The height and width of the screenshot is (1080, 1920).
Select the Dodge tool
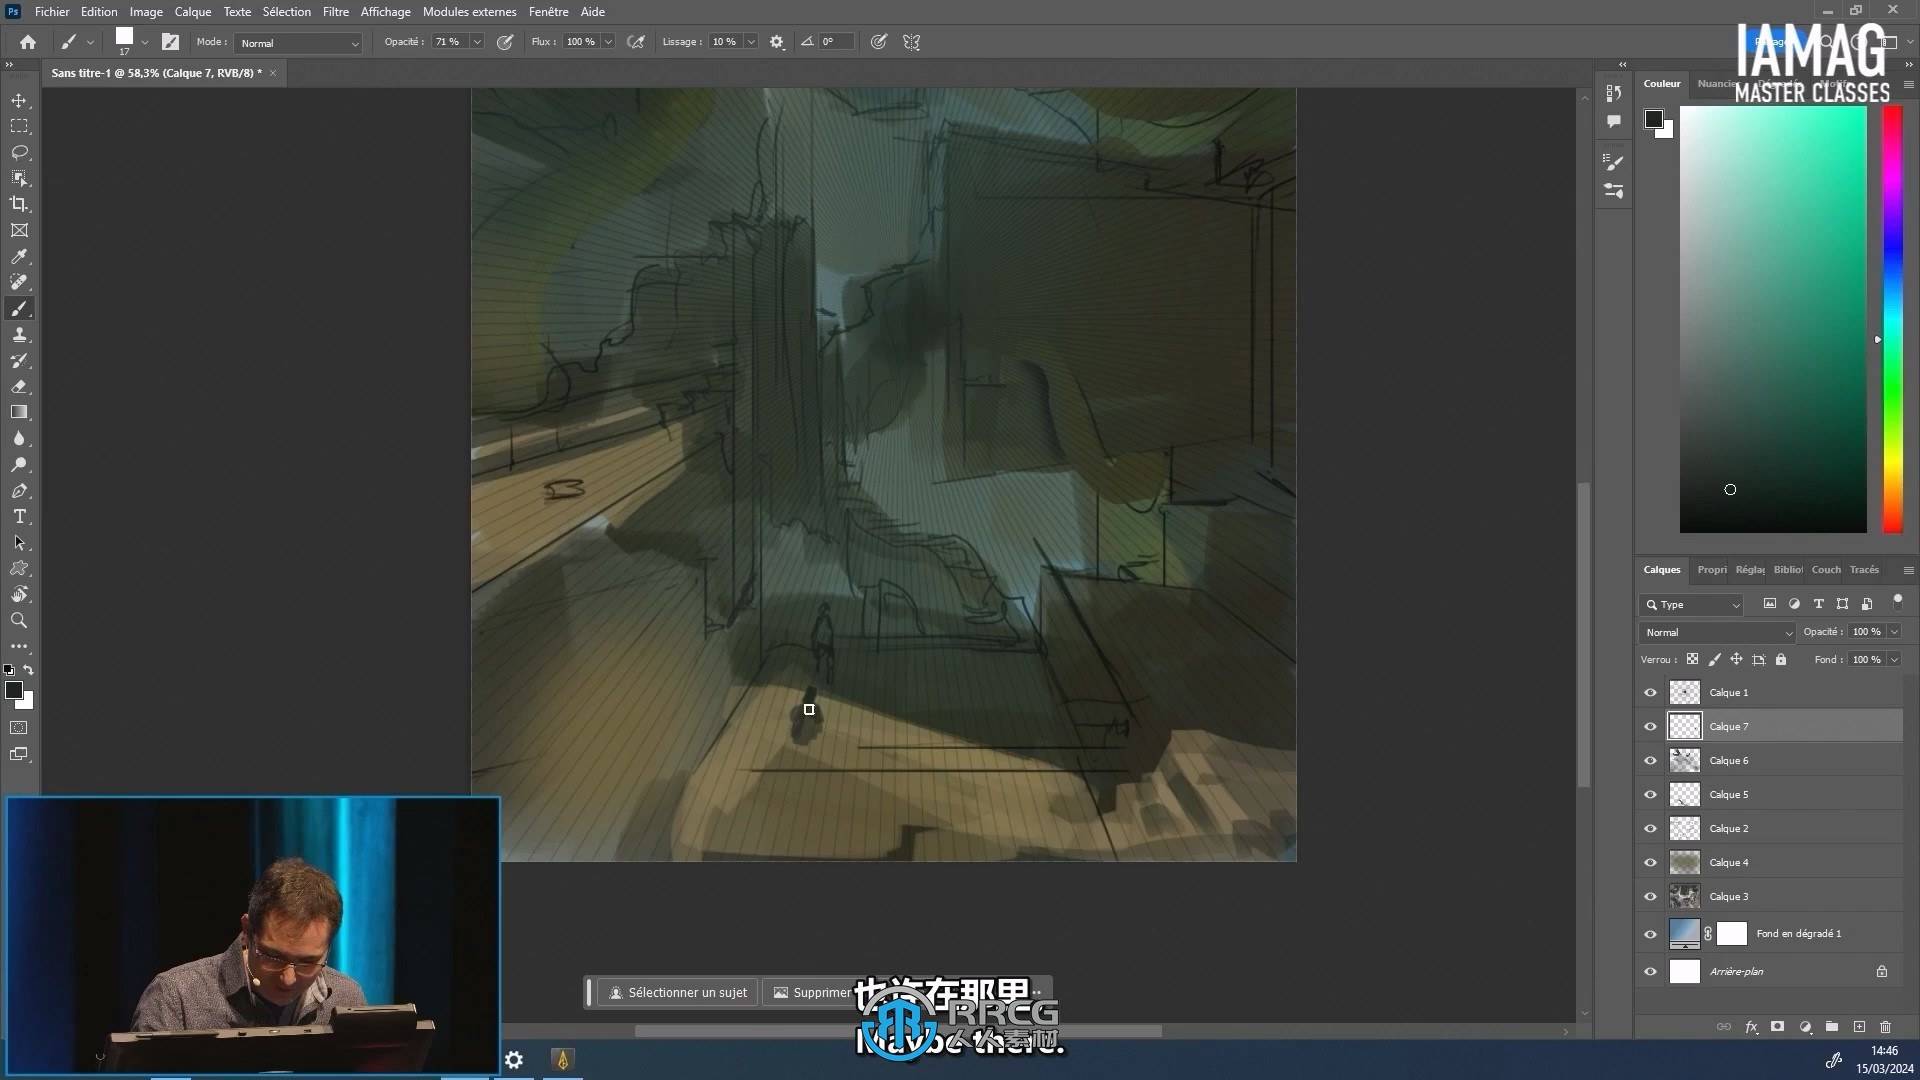pyautogui.click(x=19, y=465)
